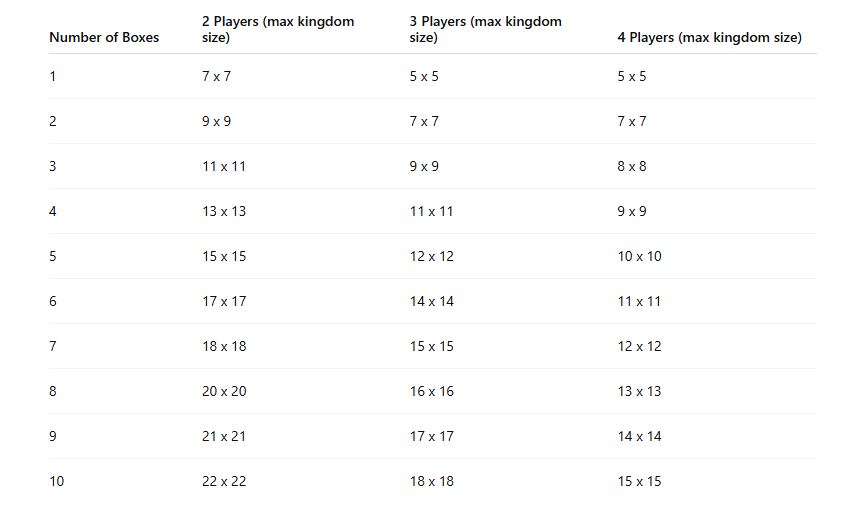Screen dimensions: 849x509
Task: Click the 21 x 21 cell in row 9
Action: coord(224,436)
